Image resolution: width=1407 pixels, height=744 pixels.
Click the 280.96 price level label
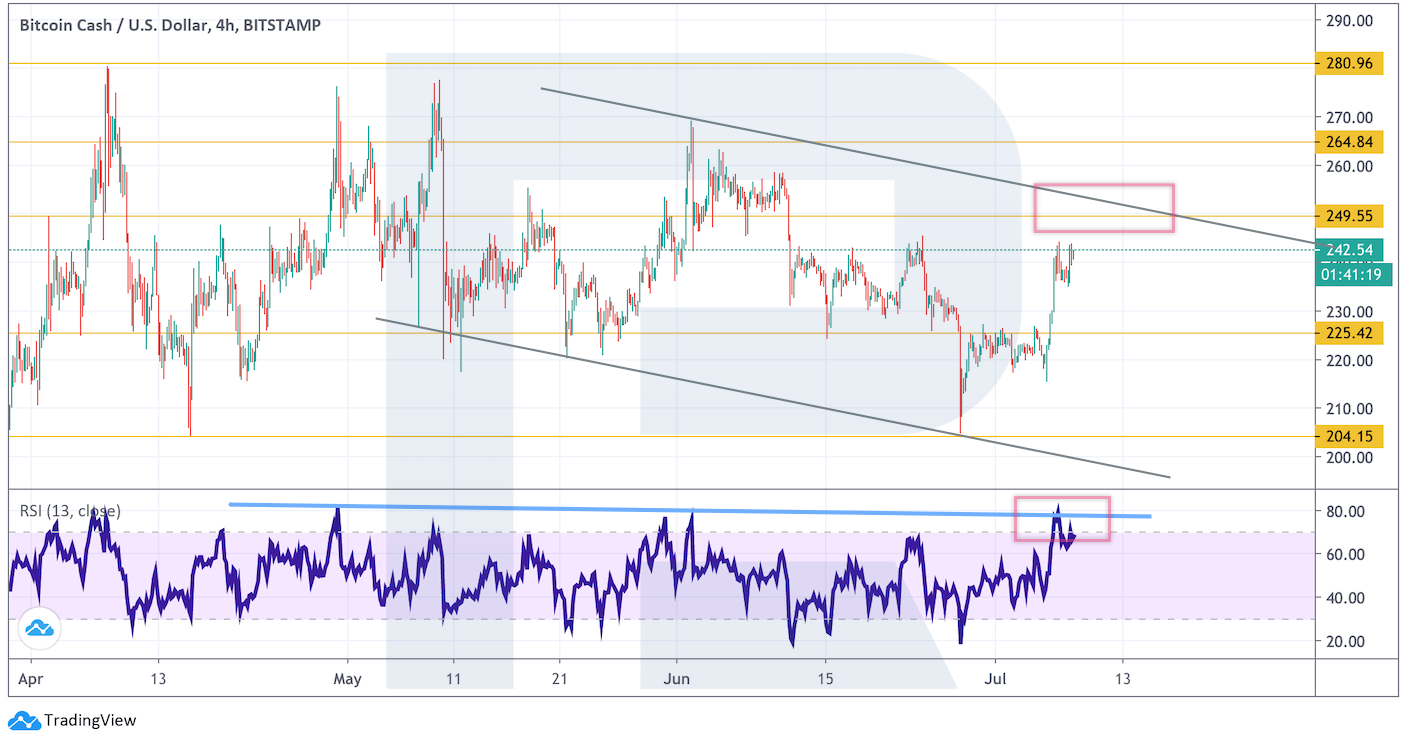1350,64
